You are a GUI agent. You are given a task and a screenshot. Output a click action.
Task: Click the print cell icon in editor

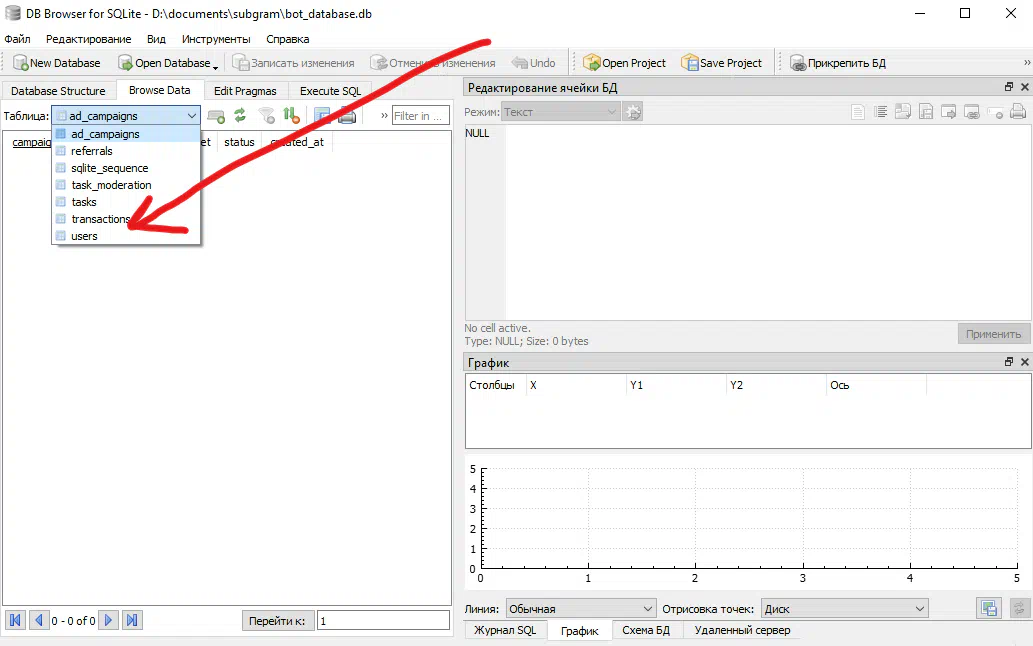(x=1018, y=112)
